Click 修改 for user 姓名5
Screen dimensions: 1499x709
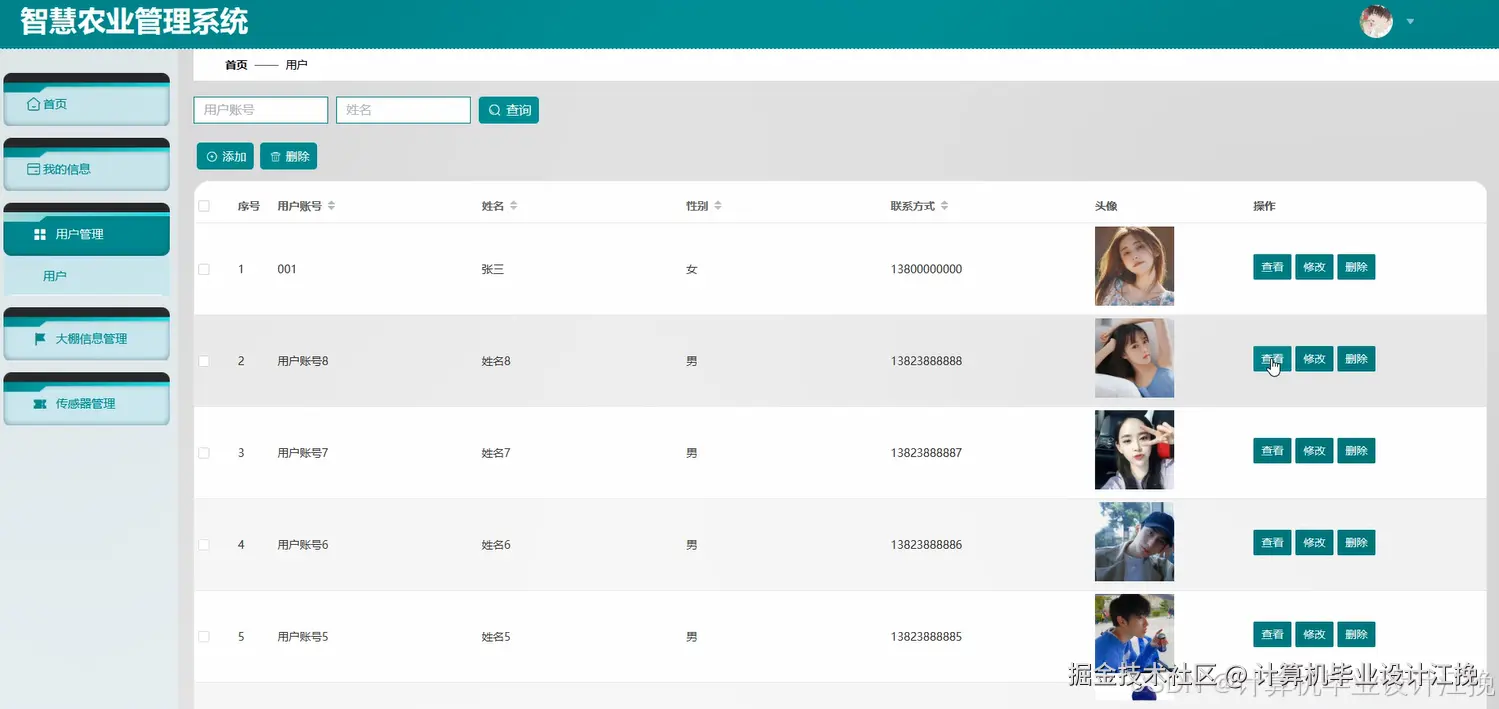pos(1314,635)
